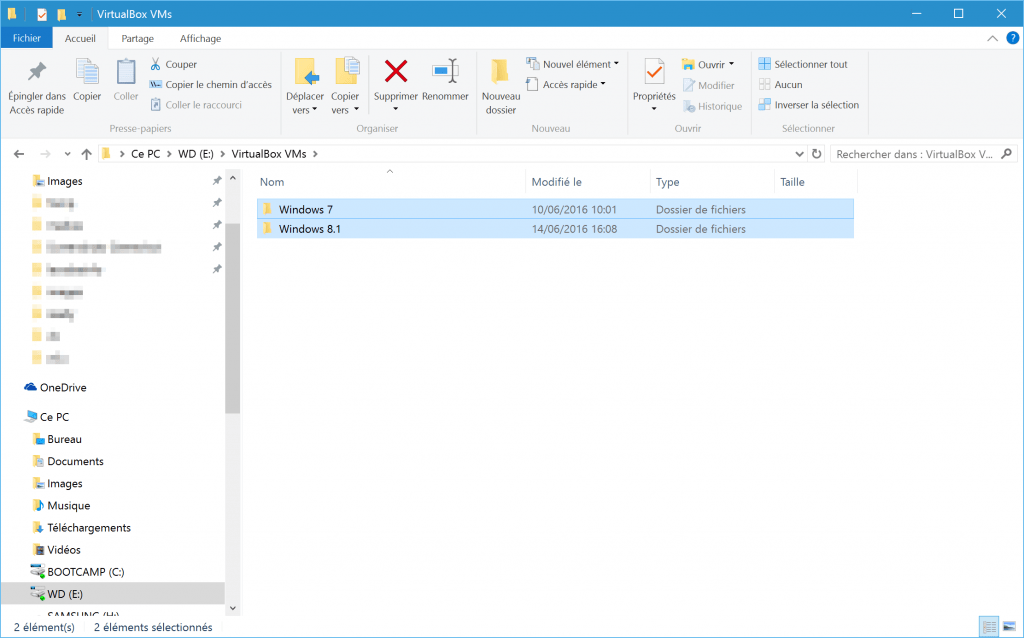Select WD (E:) drive in sidebar

point(113,594)
